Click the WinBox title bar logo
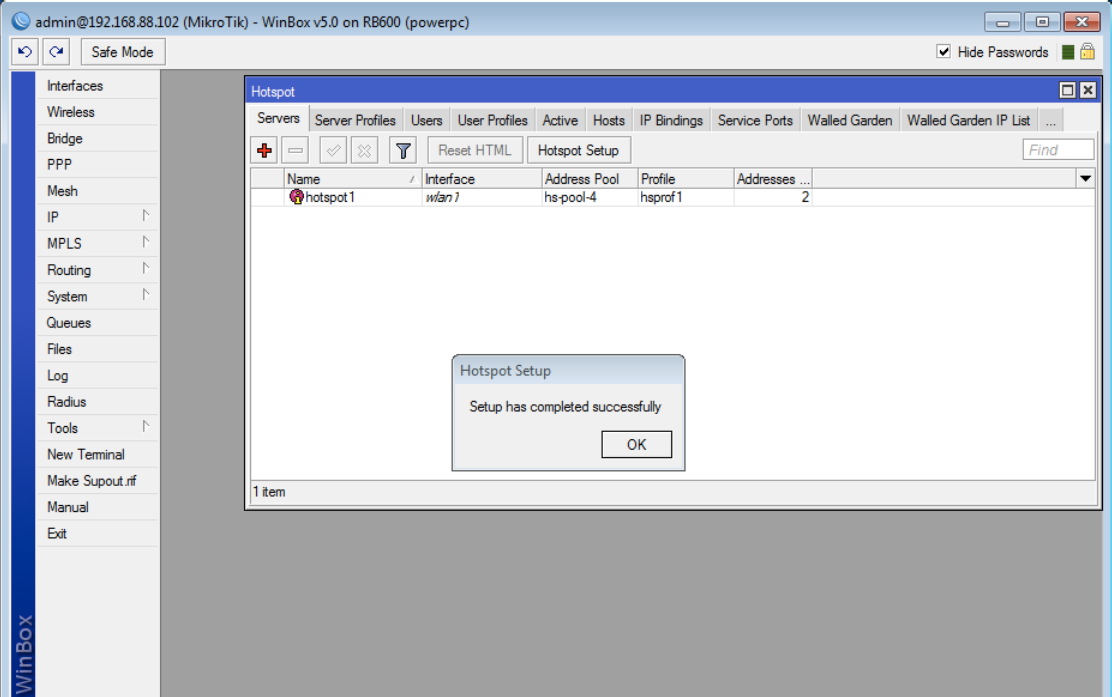This screenshot has width=1112, height=697. pos(21,21)
